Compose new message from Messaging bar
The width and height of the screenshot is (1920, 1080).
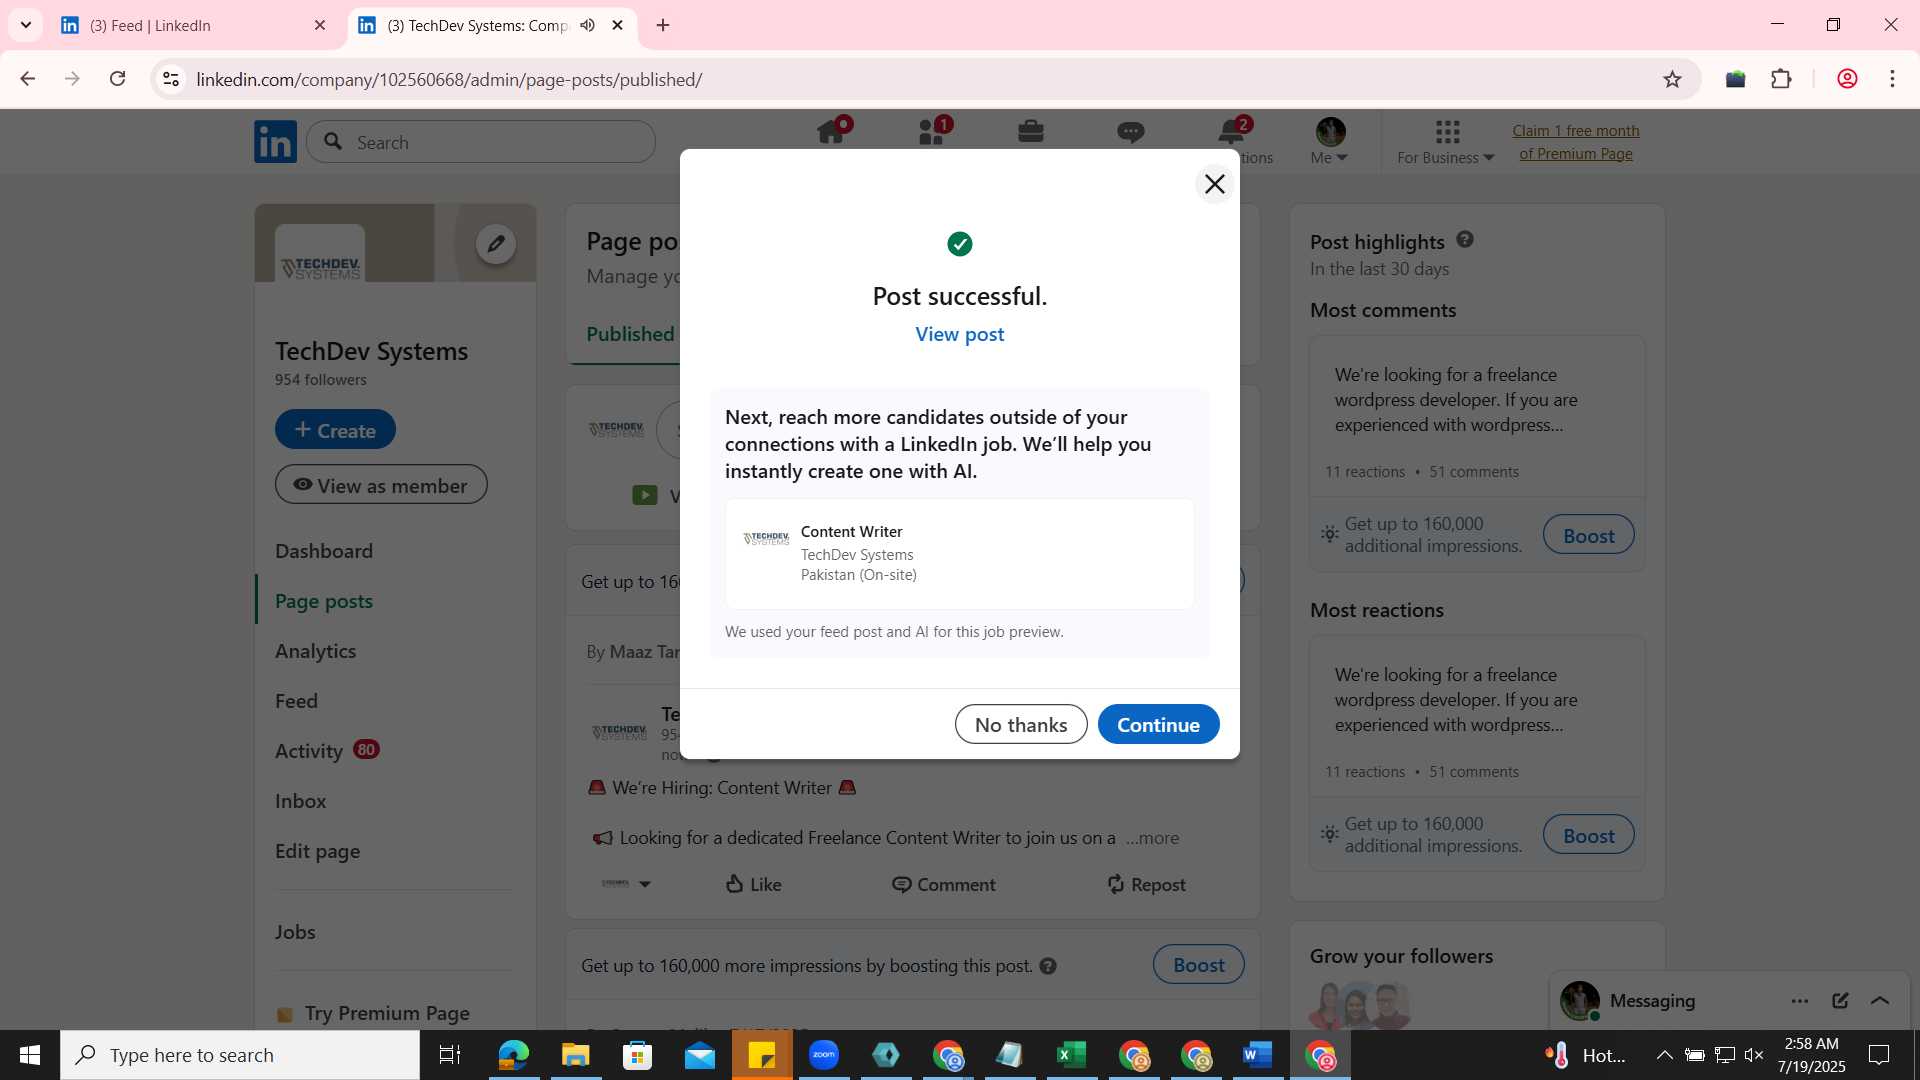tap(1840, 1001)
